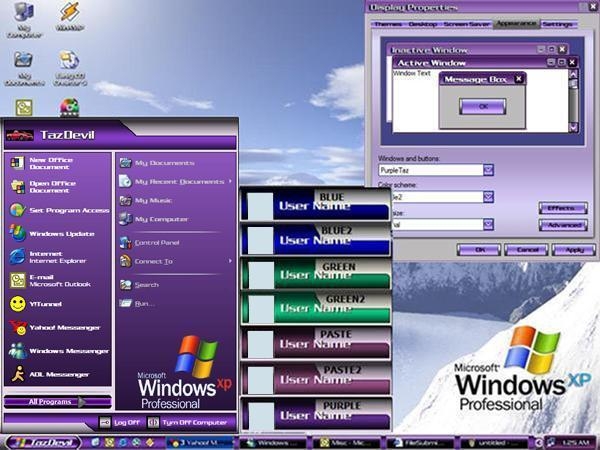
Task: Open the Font size dropdown
Action: [488, 224]
